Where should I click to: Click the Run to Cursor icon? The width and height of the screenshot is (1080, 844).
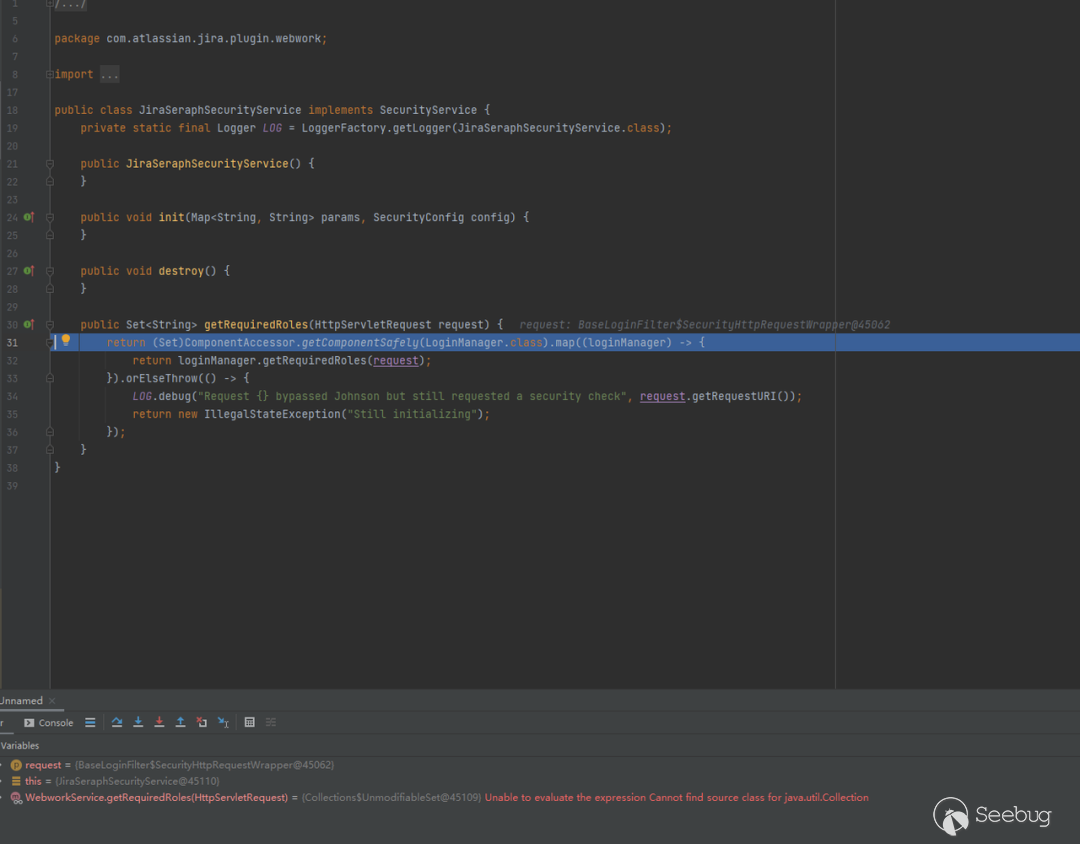[x=223, y=722]
